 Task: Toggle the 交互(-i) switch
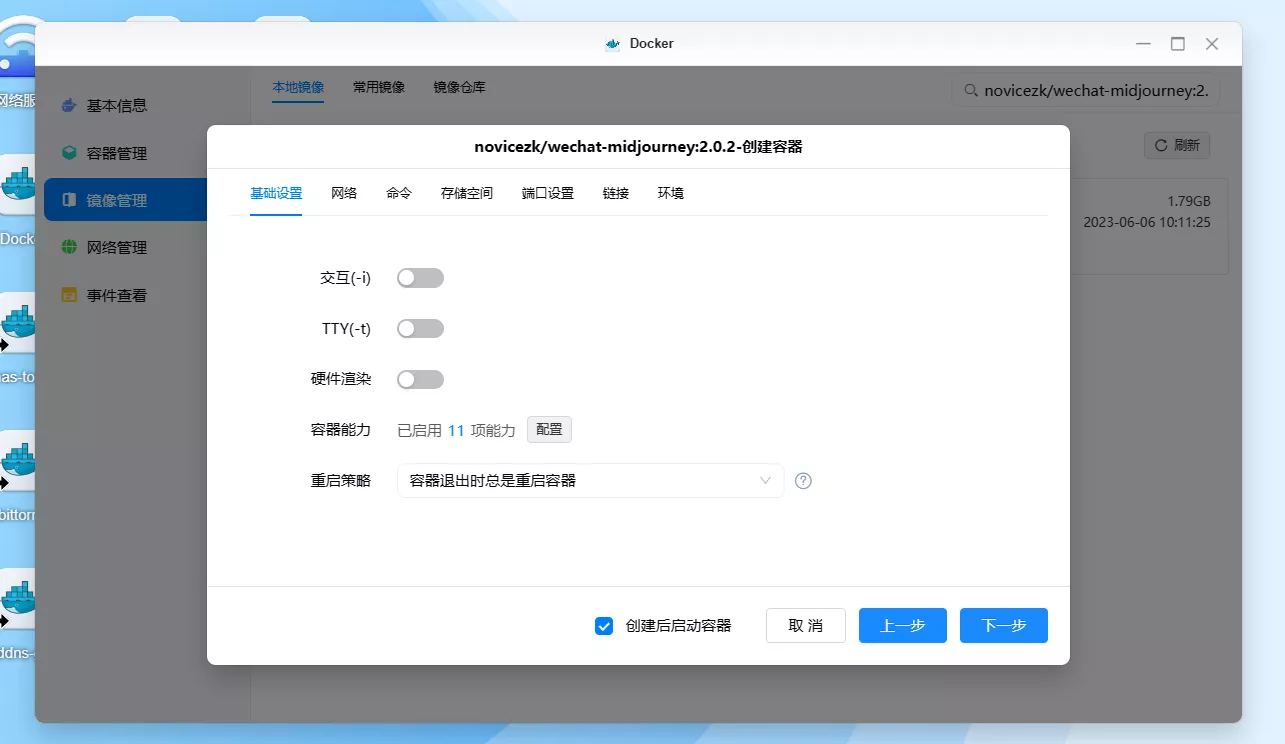pos(420,278)
